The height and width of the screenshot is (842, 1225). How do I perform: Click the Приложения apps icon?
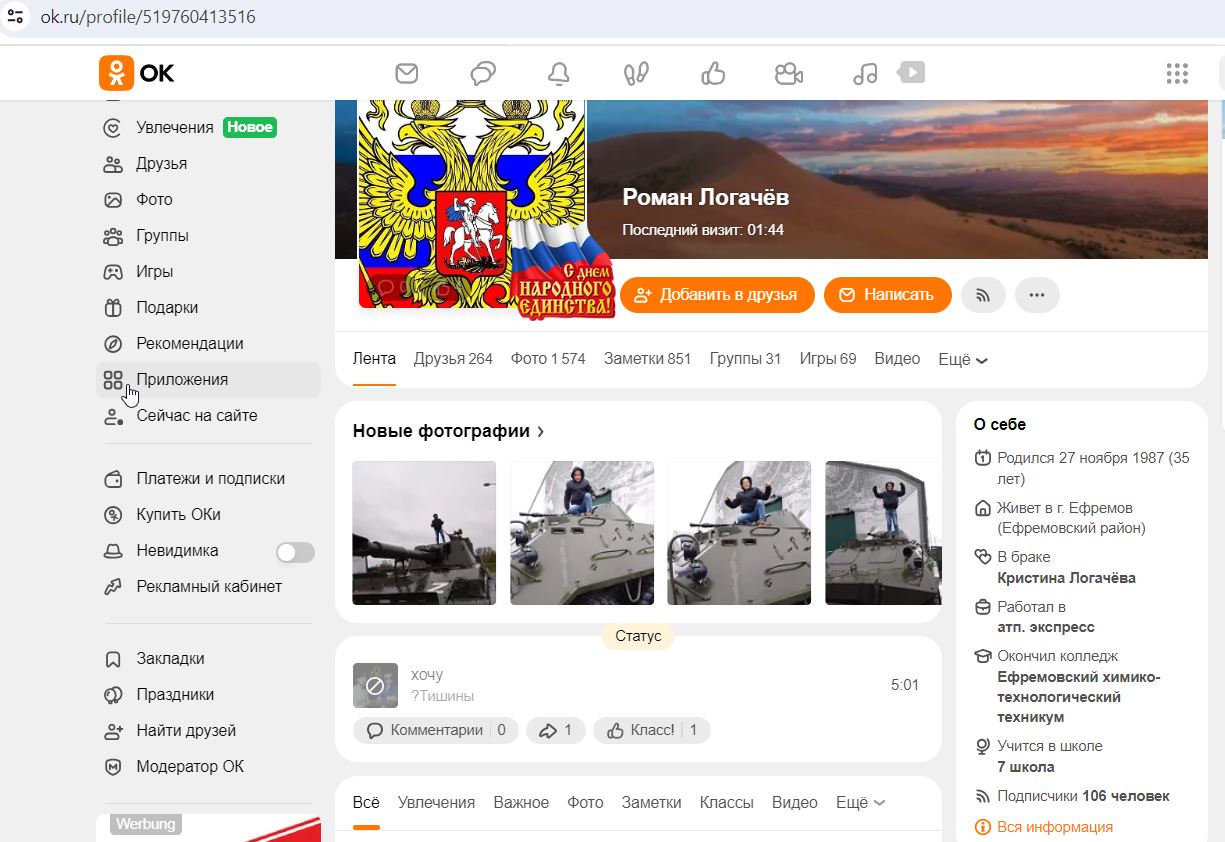point(113,380)
